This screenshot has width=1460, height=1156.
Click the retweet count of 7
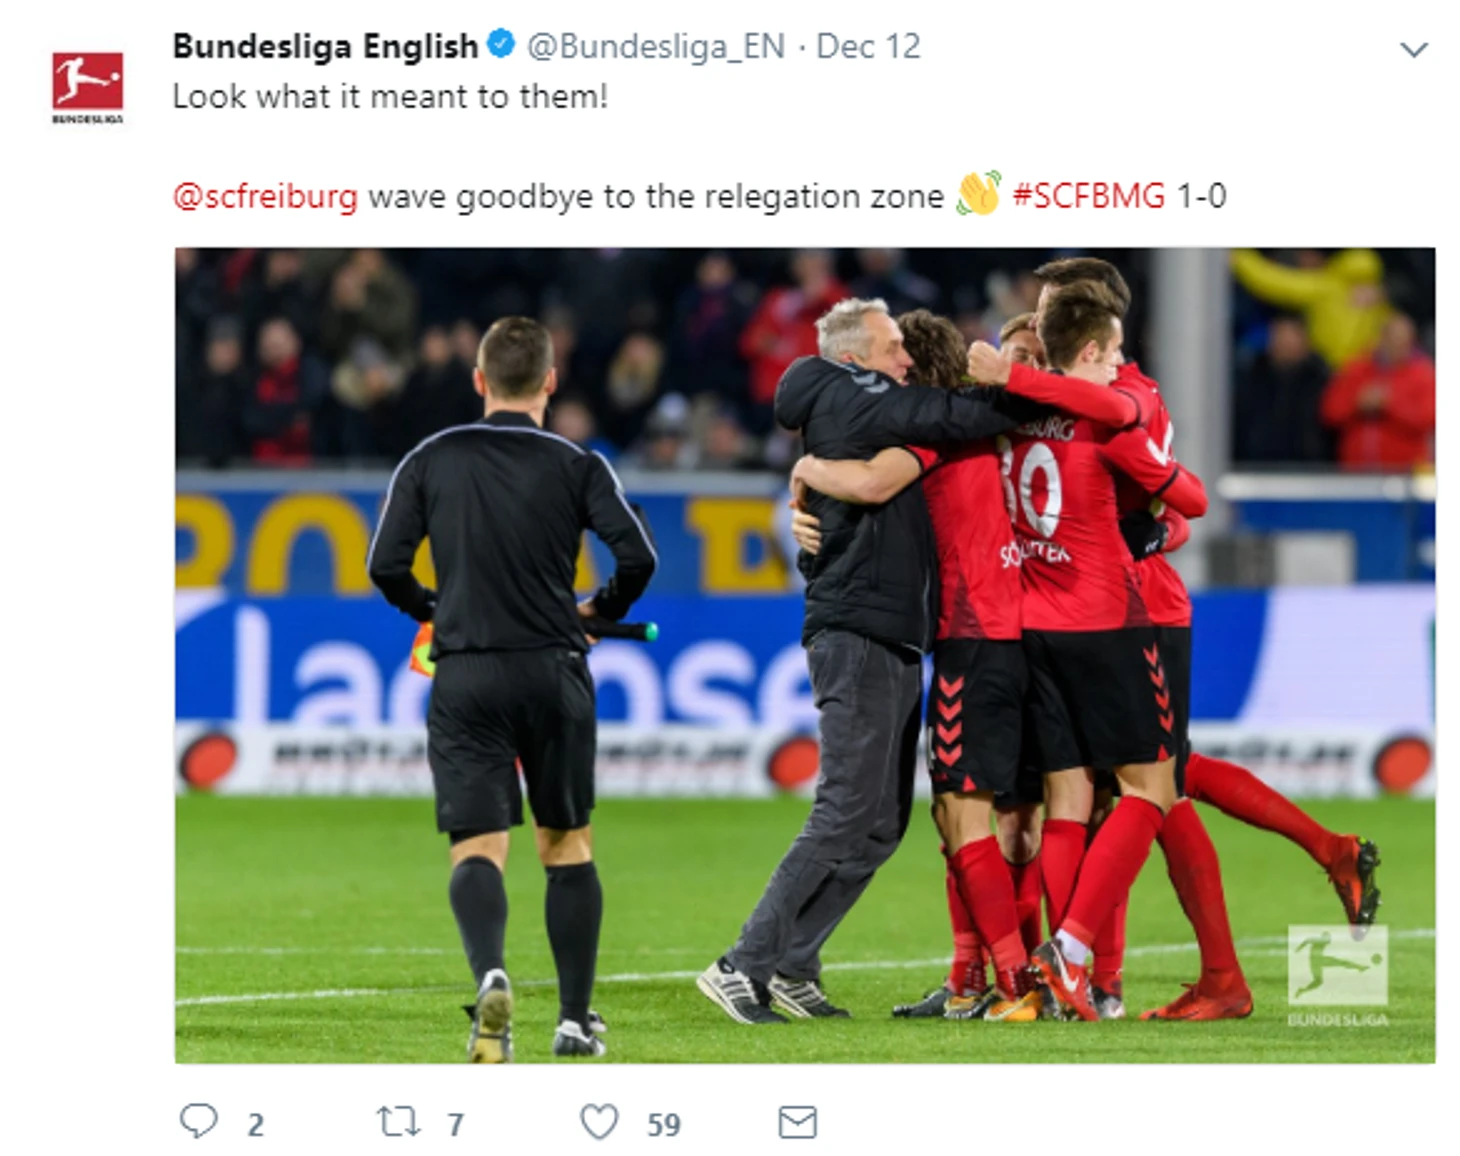point(456,1125)
